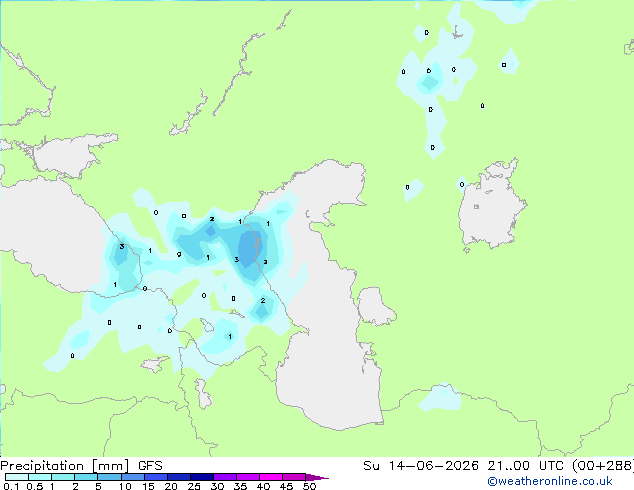Click the '20' legend scale label
This screenshot has width=634, height=490.
(x=171, y=486)
